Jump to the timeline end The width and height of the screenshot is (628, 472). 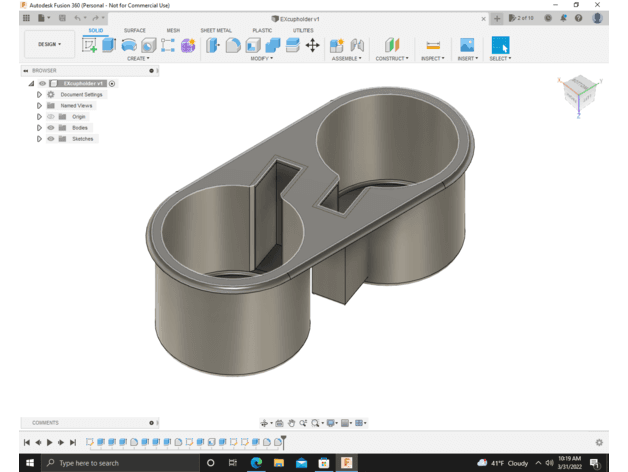coord(73,442)
